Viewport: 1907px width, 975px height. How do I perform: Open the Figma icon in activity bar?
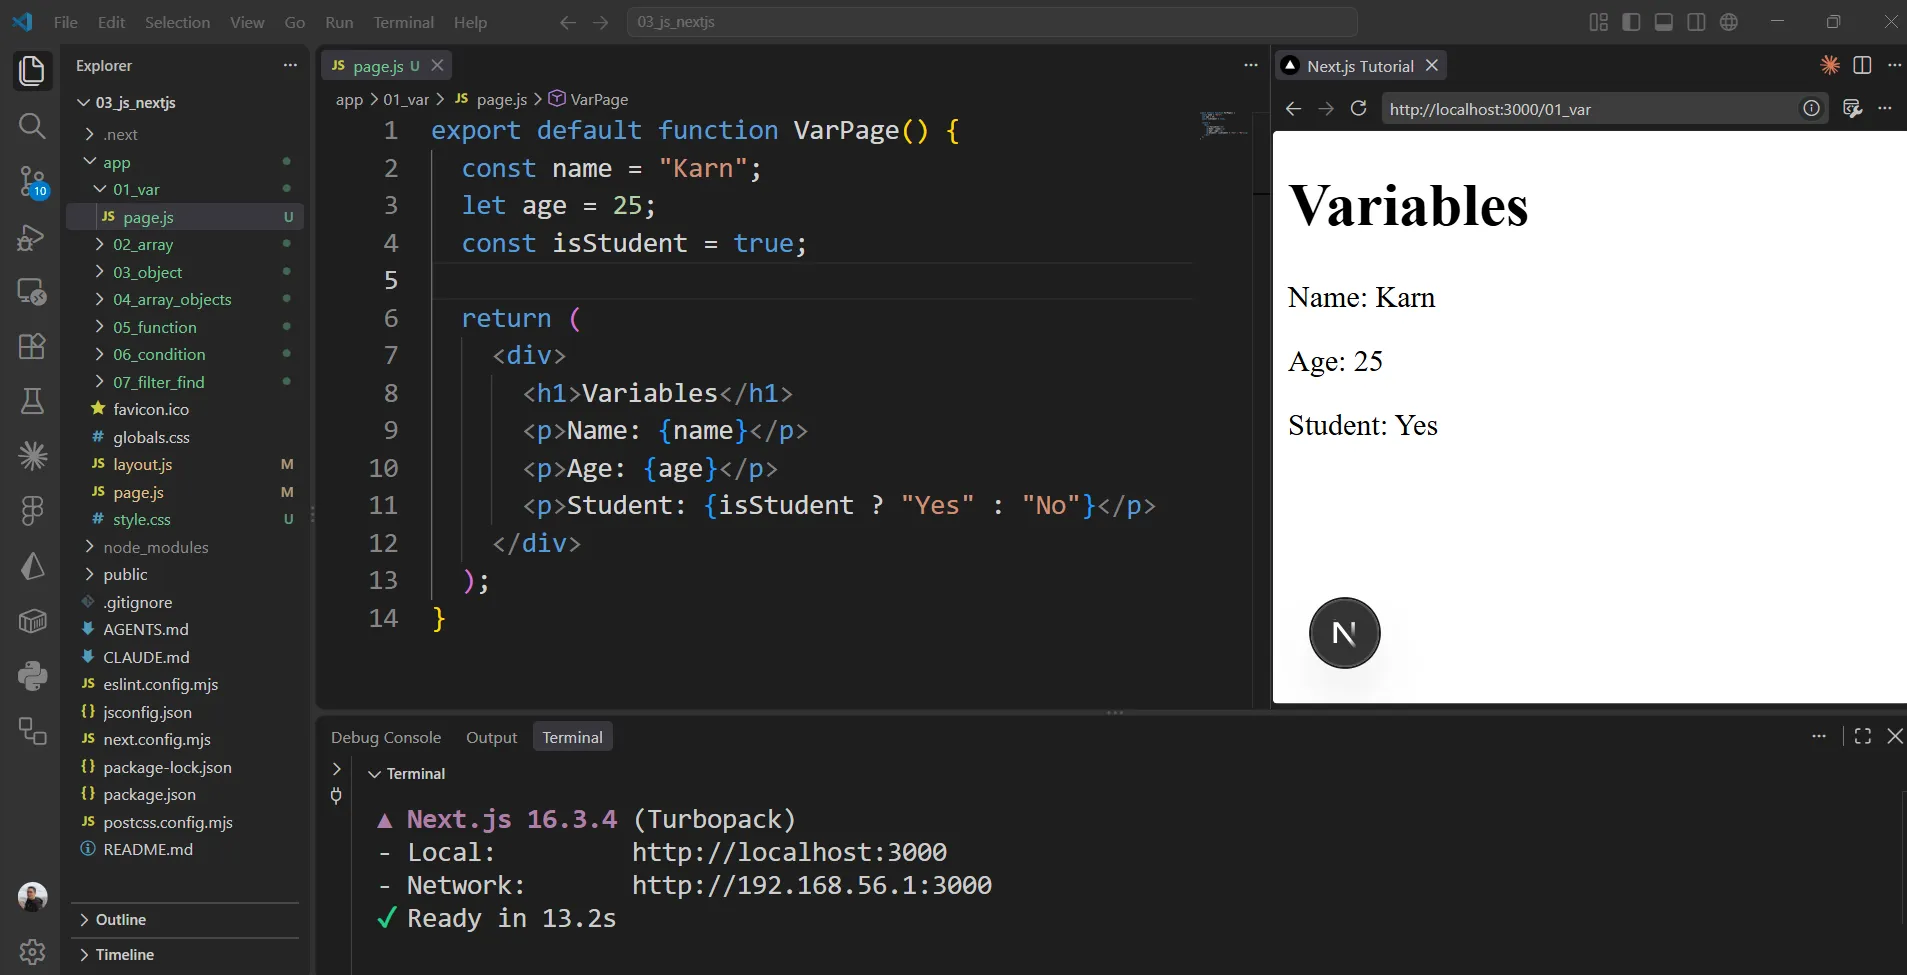point(32,511)
